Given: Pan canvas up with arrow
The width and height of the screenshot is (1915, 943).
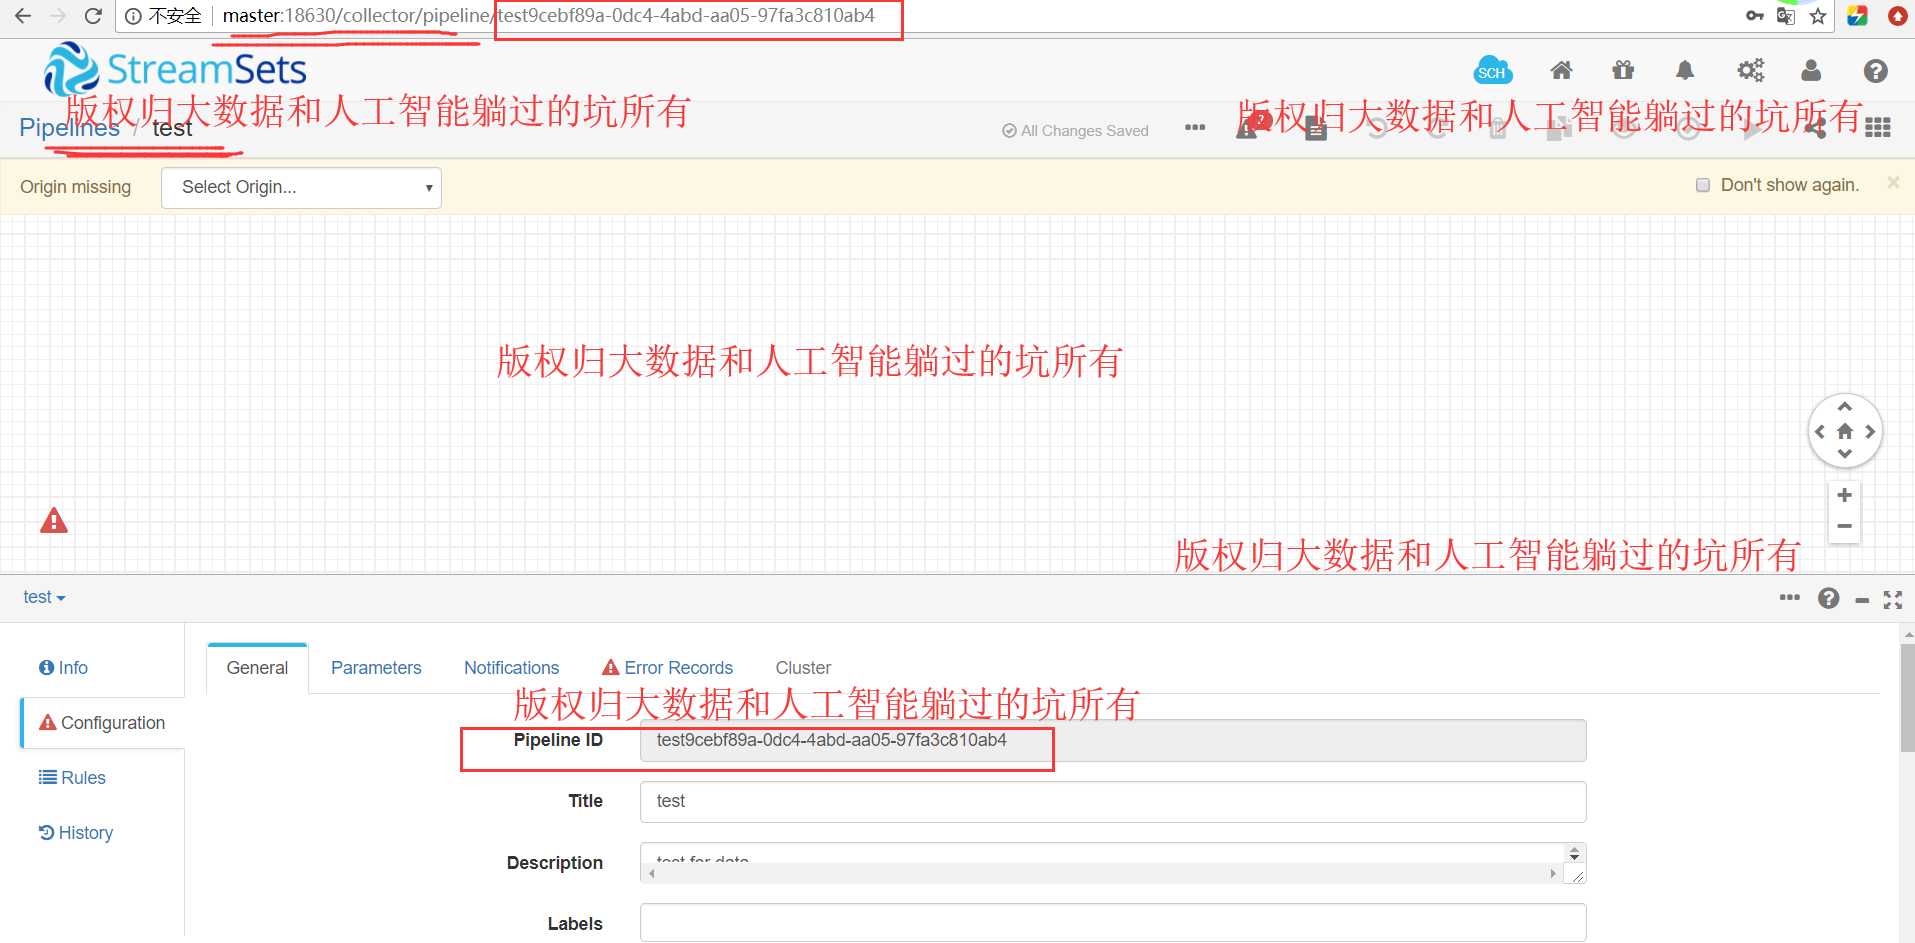Looking at the screenshot, I should [1845, 407].
